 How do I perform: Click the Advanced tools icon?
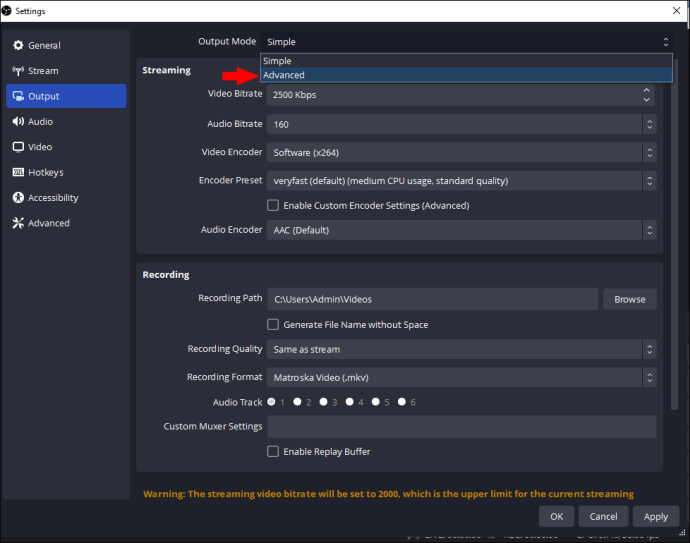pos(18,223)
